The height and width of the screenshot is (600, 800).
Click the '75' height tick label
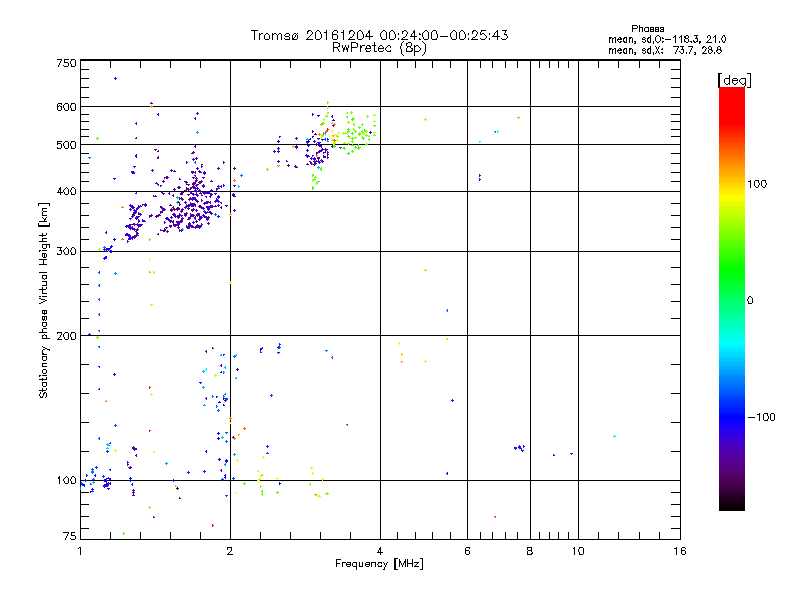tap(70, 536)
